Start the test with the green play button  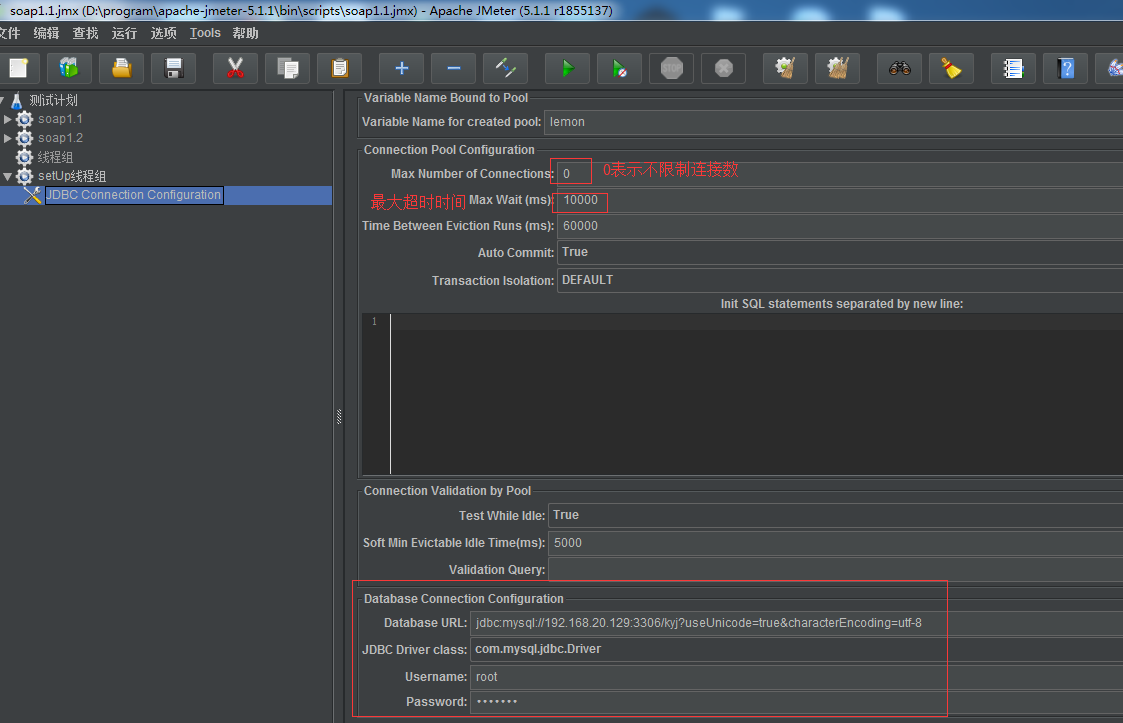point(567,68)
